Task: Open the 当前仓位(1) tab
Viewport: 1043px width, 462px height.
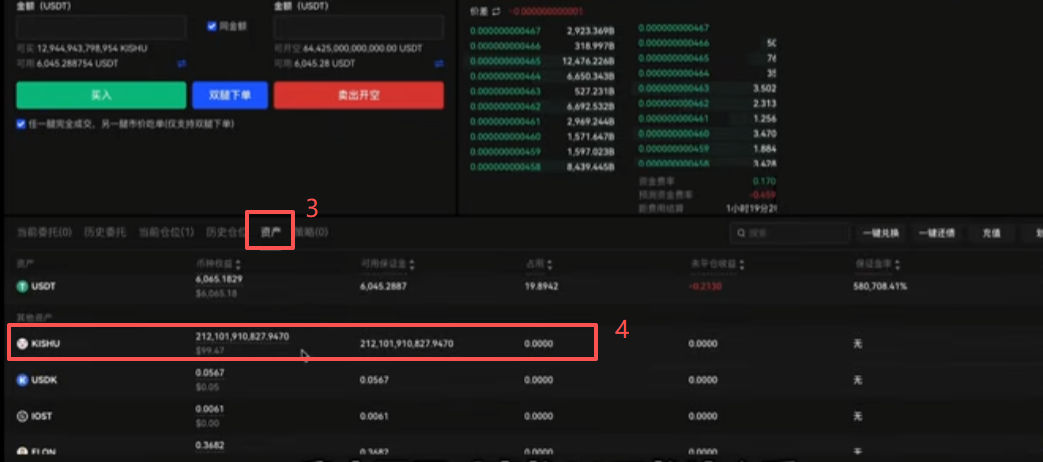Action: (x=166, y=232)
